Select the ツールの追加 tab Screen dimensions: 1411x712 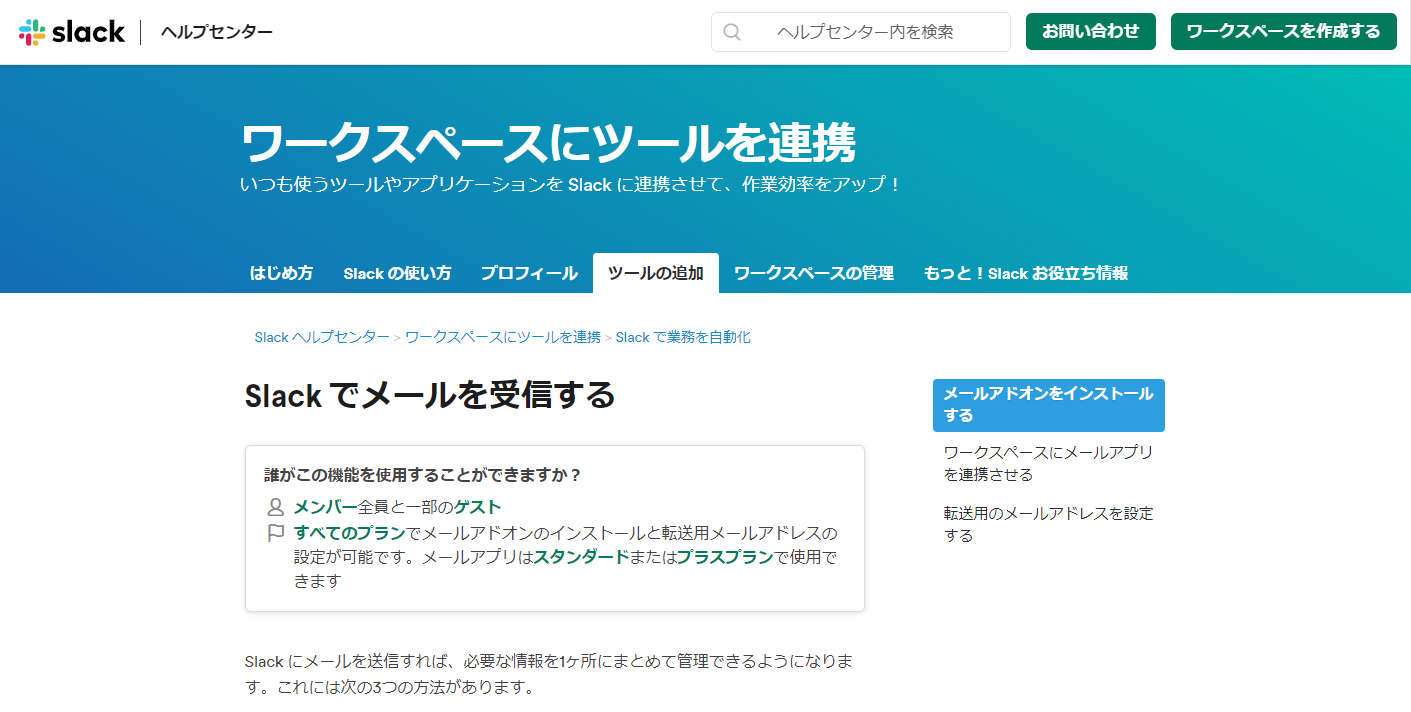point(656,273)
